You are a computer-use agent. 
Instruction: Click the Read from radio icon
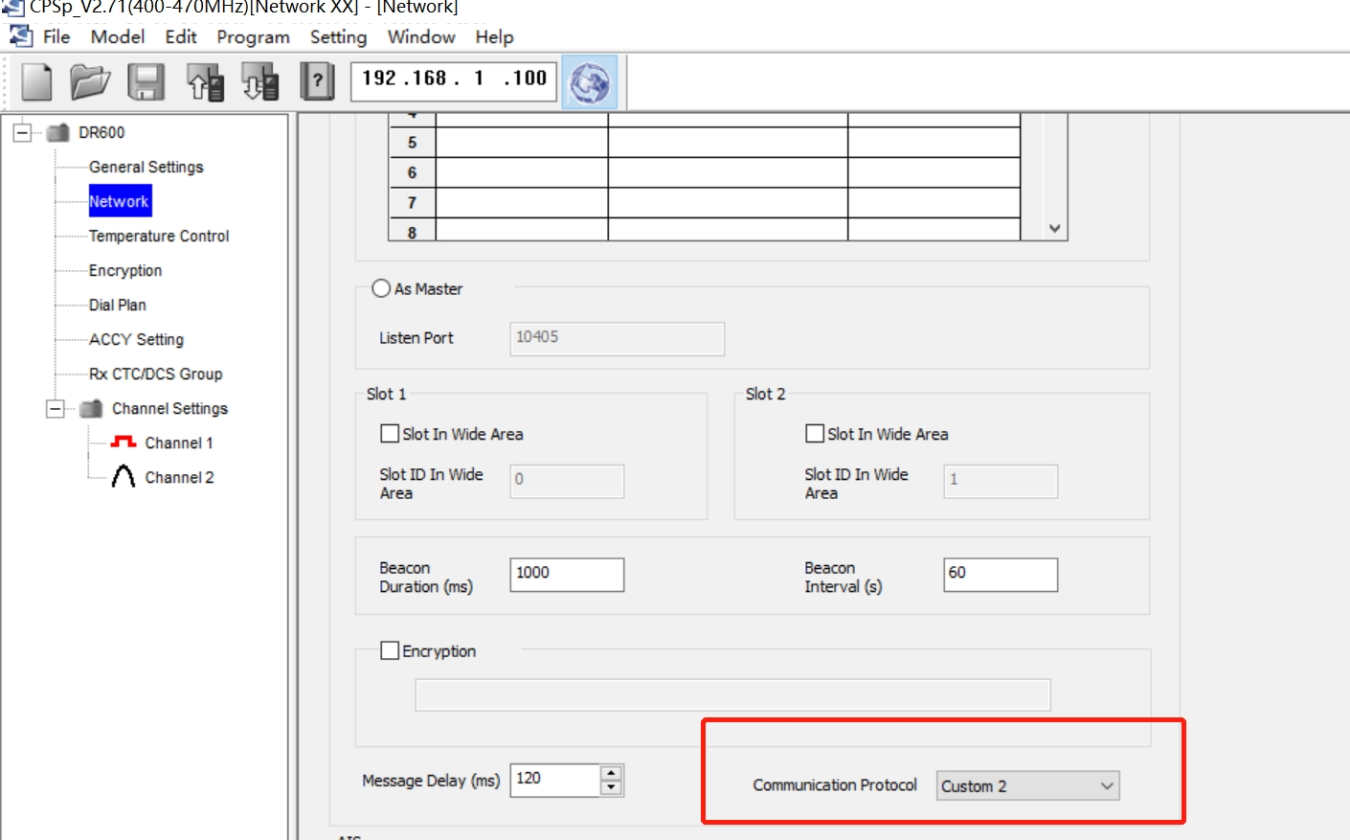205,82
